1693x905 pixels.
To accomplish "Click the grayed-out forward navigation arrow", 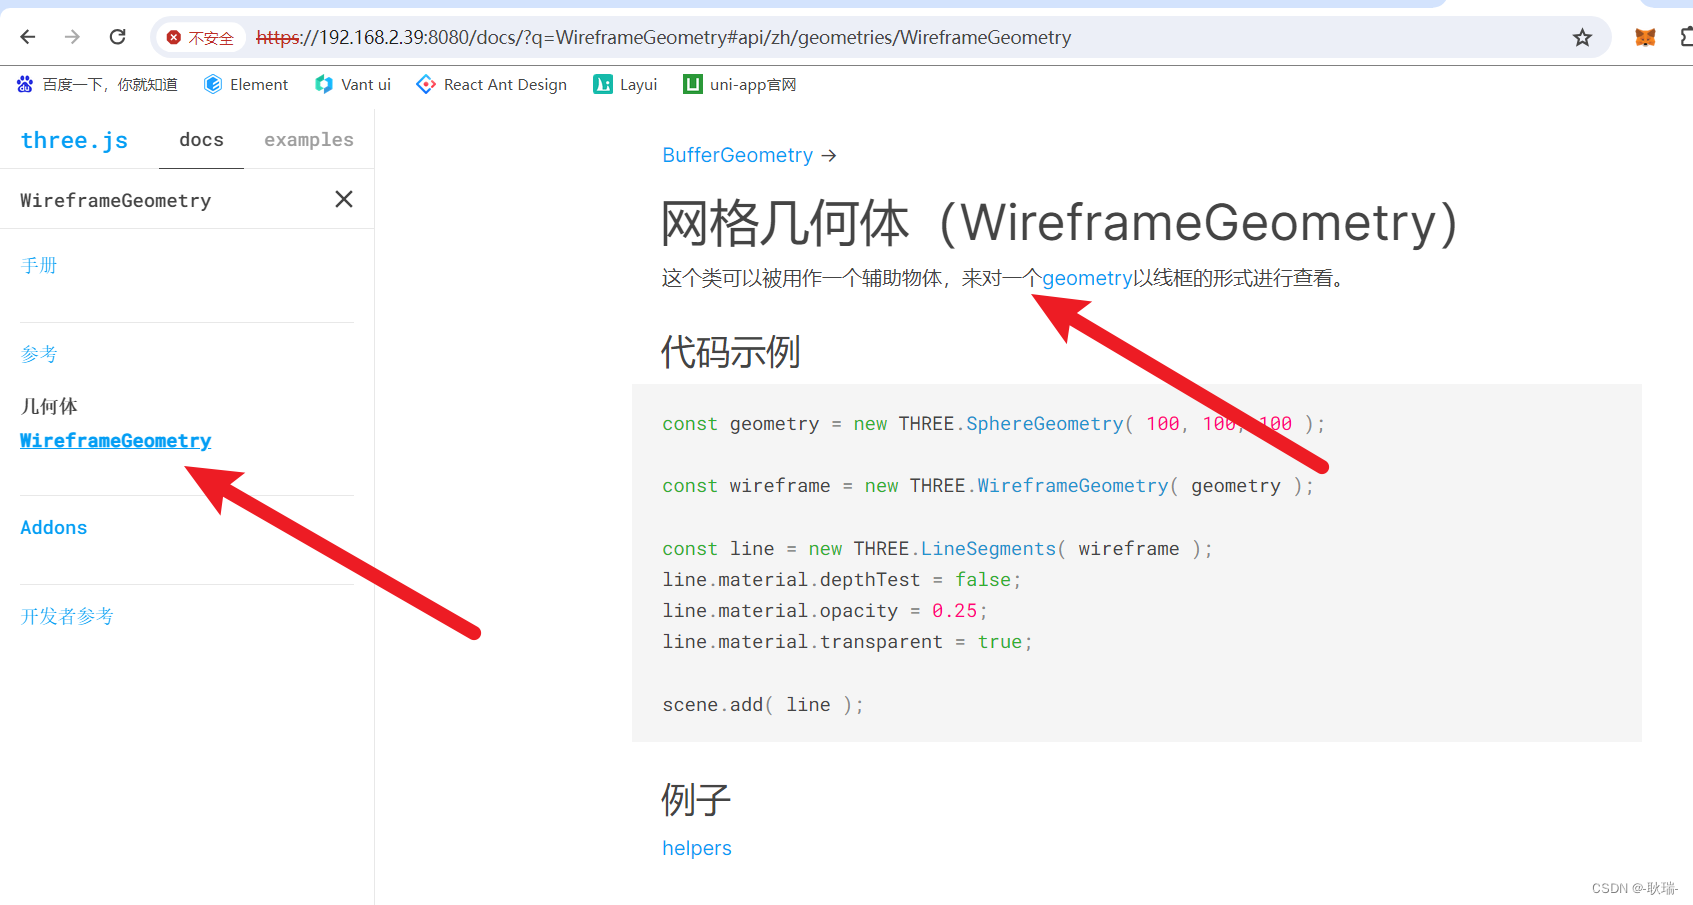I will (71, 36).
